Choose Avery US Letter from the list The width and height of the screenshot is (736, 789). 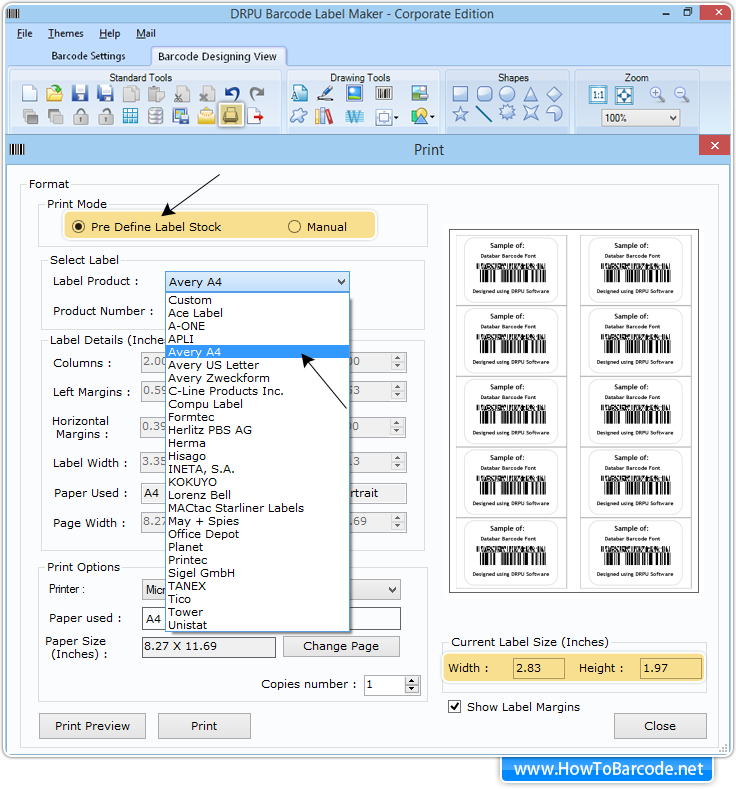pos(258,365)
